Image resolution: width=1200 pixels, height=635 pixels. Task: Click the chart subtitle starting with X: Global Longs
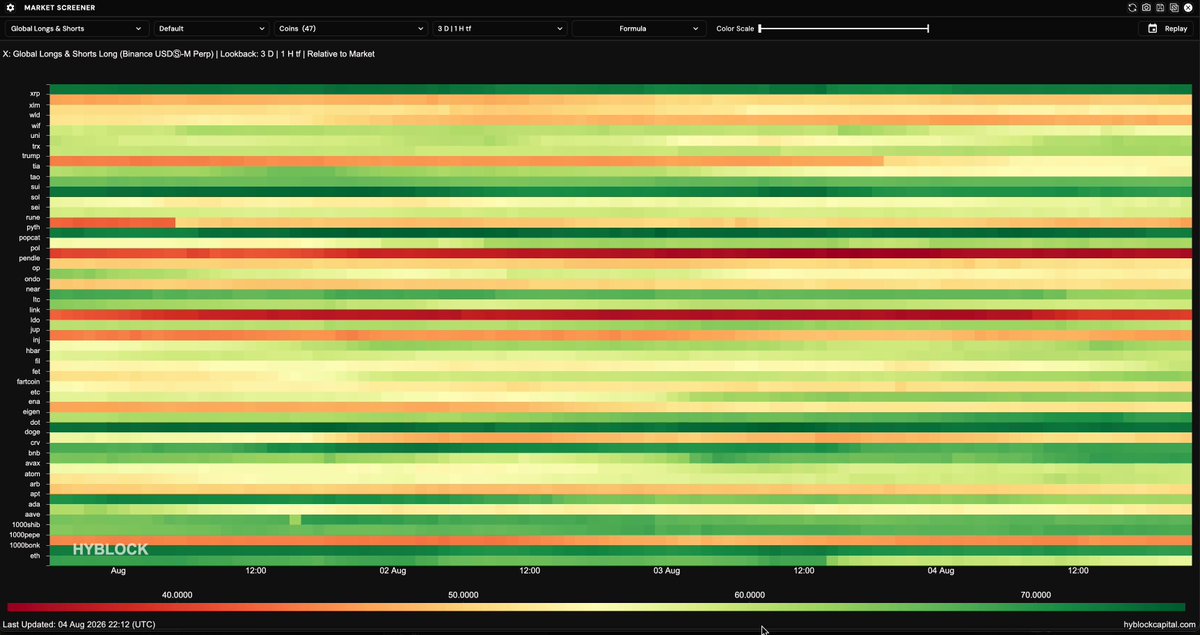(189, 54)
